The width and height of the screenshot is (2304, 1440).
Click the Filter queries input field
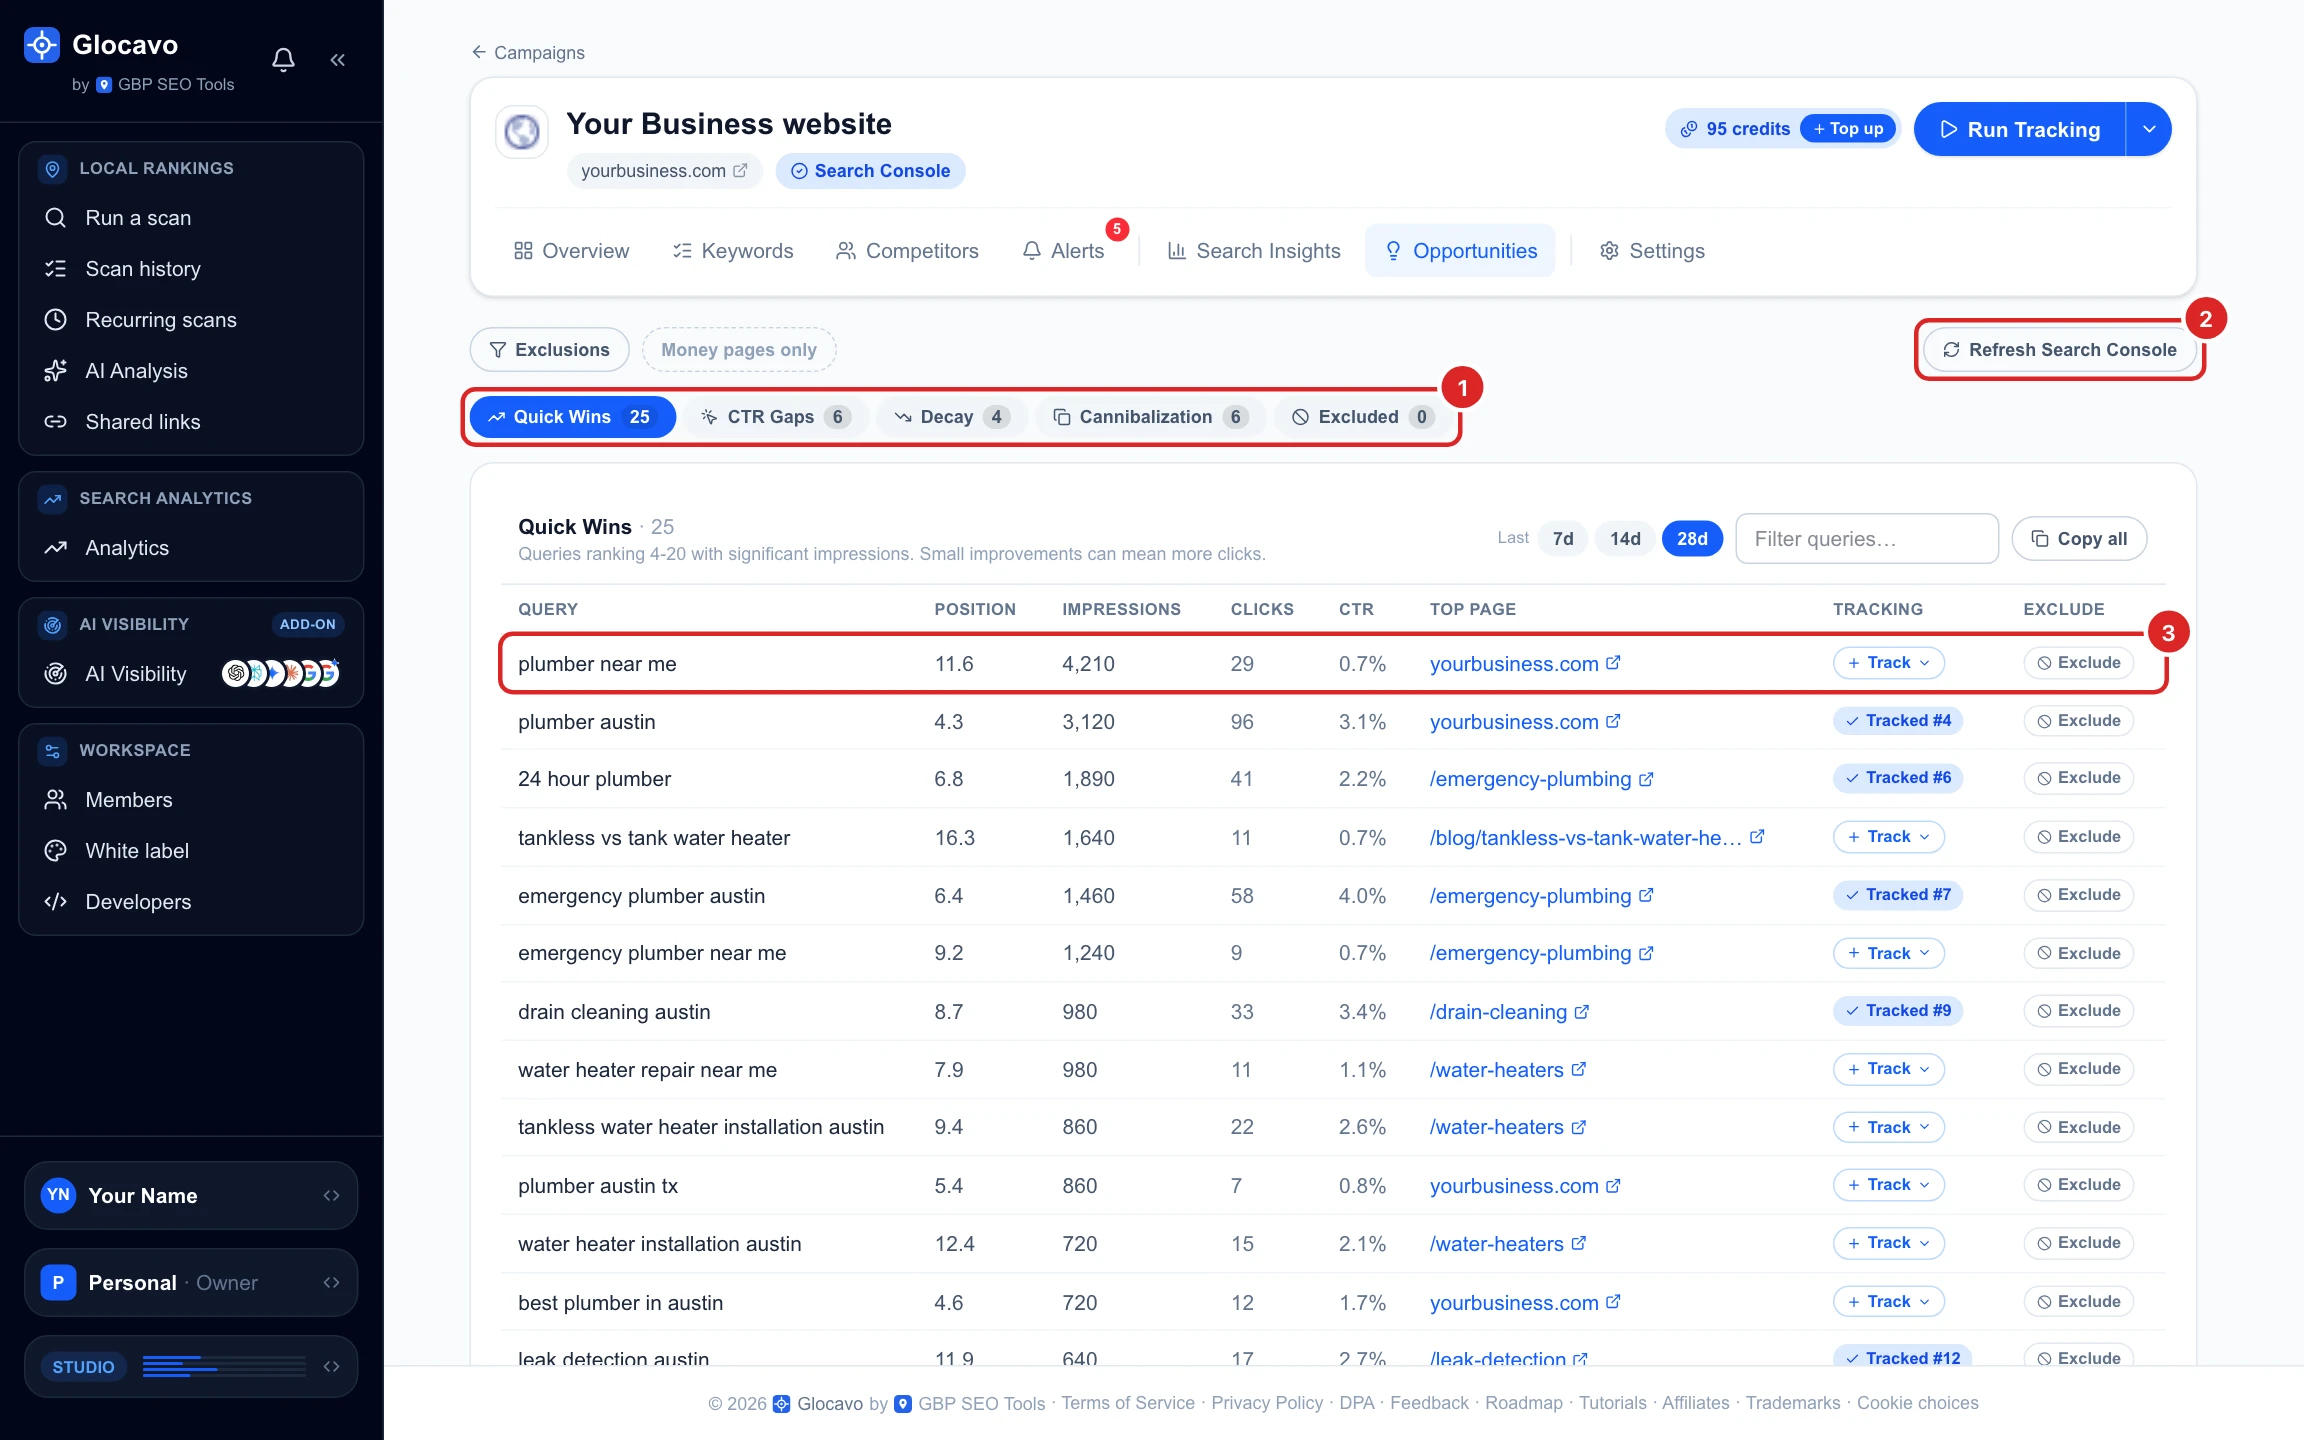(1867, 539)
